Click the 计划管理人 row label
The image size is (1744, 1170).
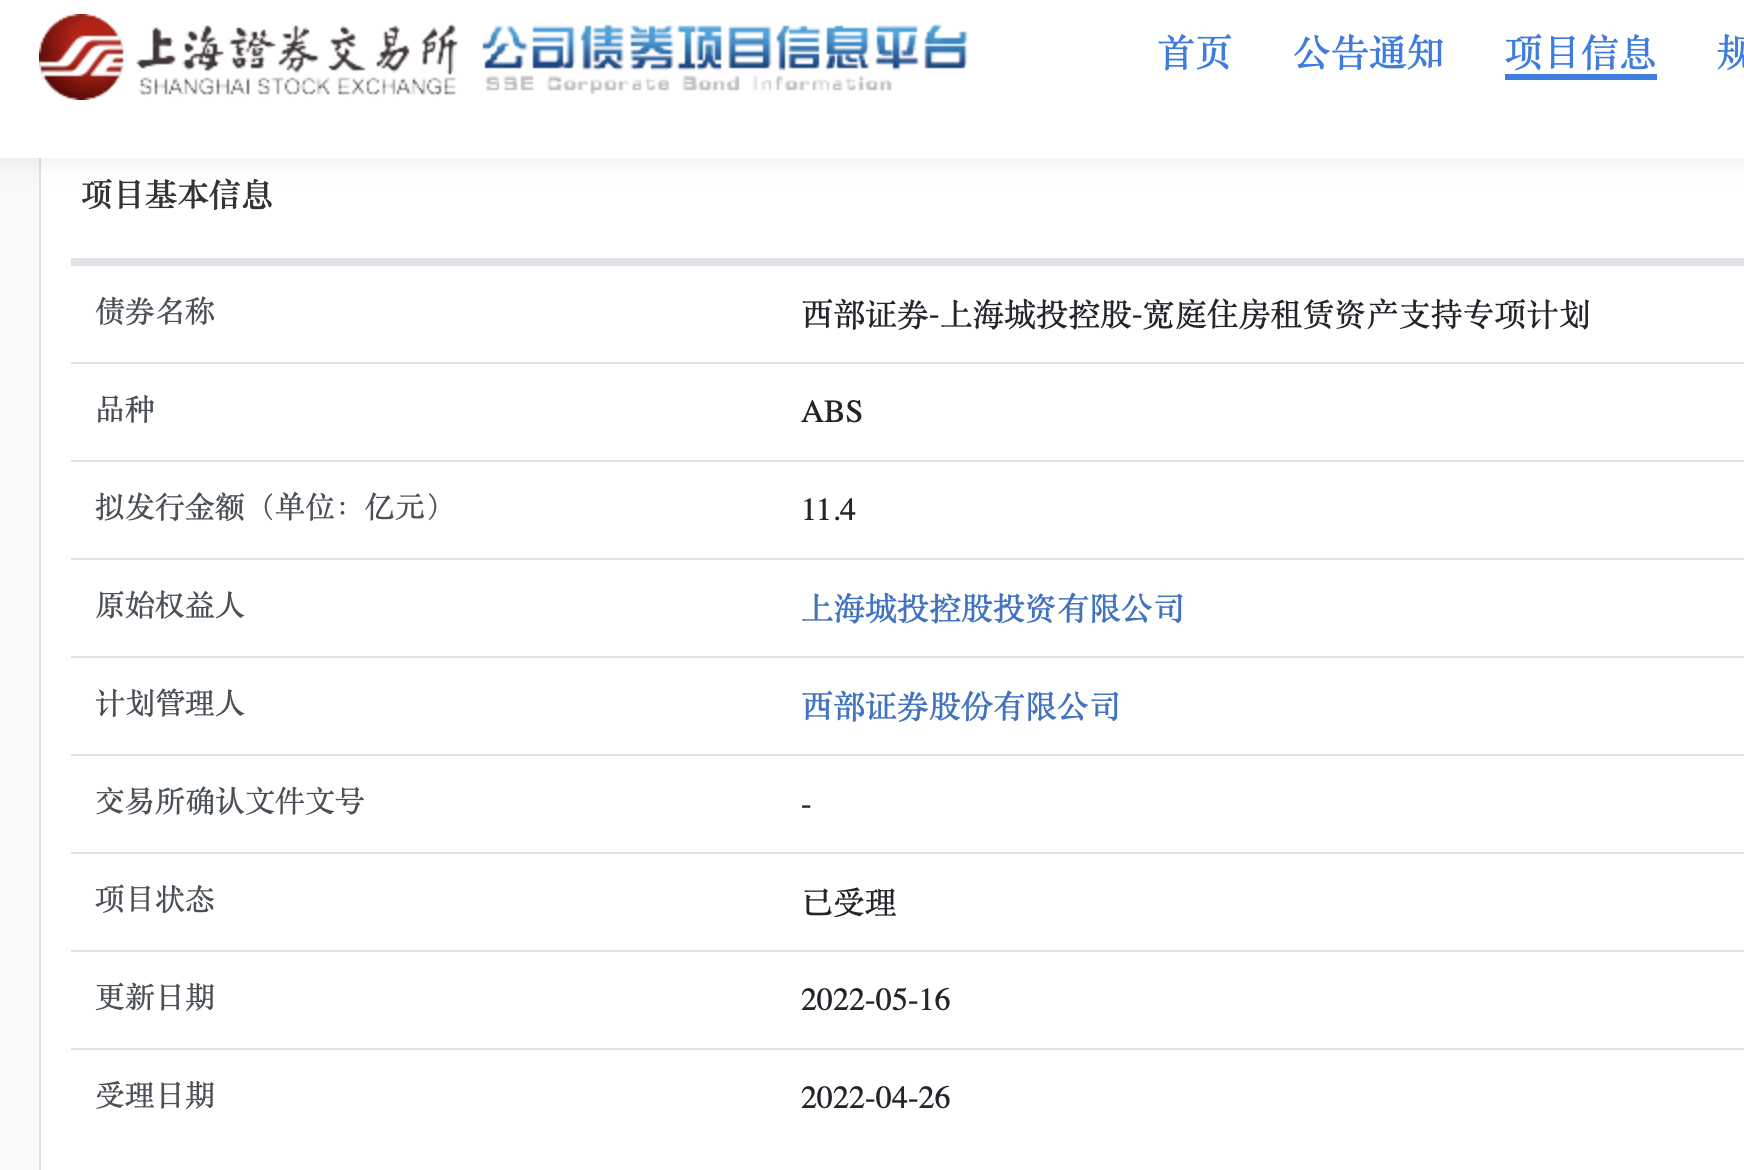tap(170, 703)
